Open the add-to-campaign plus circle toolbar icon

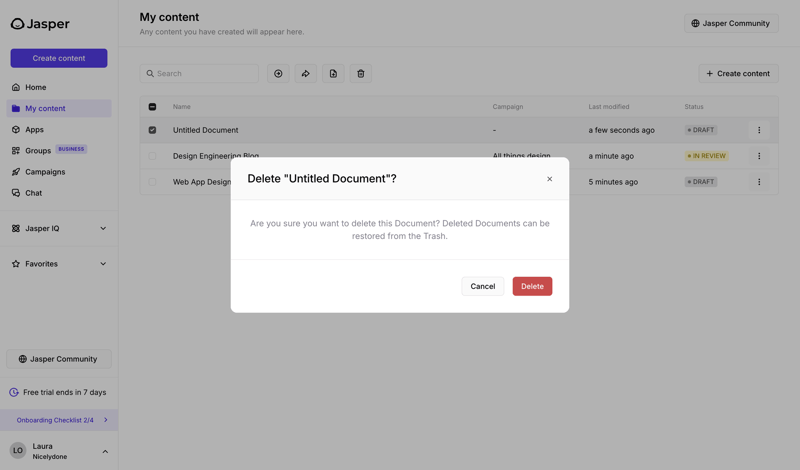pos(278,73)
